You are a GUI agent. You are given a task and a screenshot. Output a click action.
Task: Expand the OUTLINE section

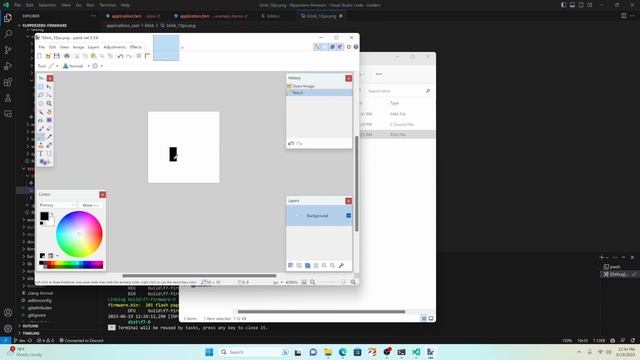click(x=30, y=326)
